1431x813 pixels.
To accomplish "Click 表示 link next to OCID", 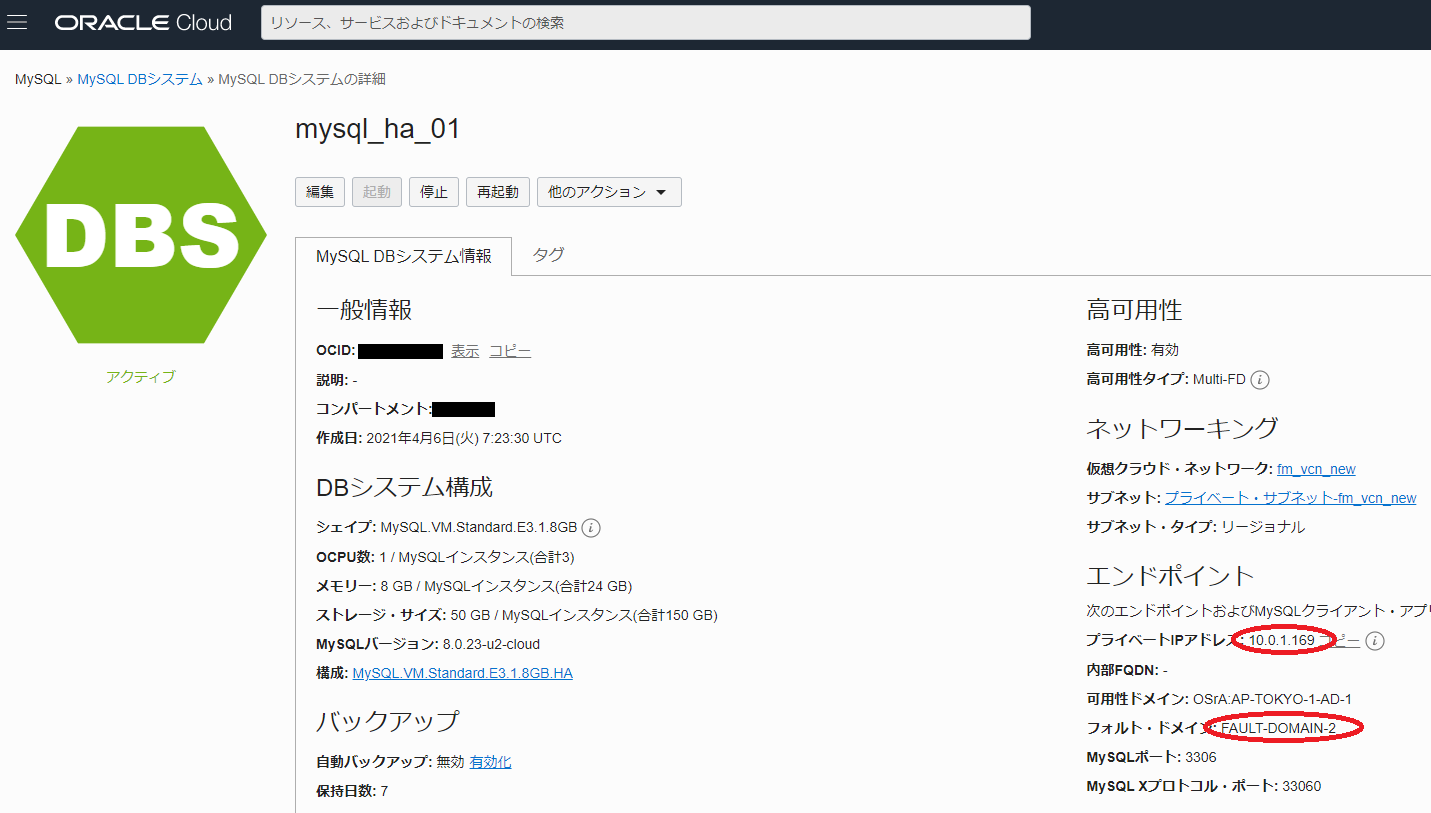I will click(x=465, y=351).
